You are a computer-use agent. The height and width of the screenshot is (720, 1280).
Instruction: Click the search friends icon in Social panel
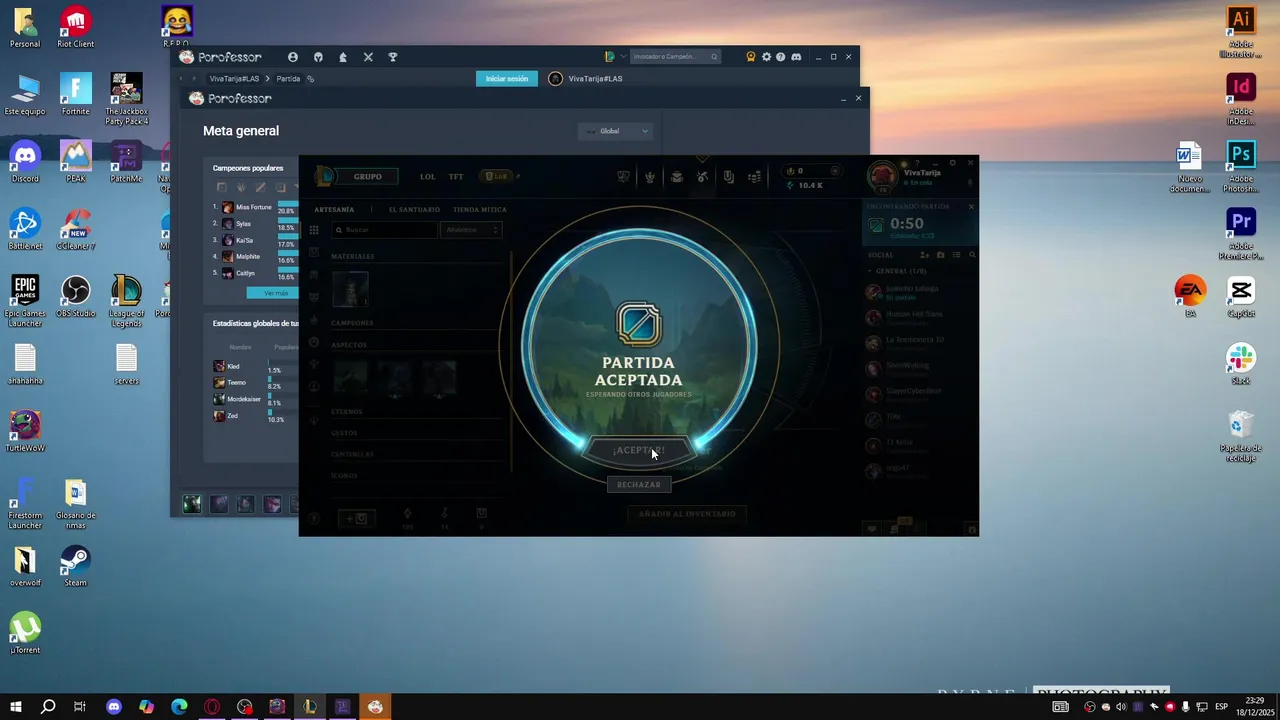[972, 255]
